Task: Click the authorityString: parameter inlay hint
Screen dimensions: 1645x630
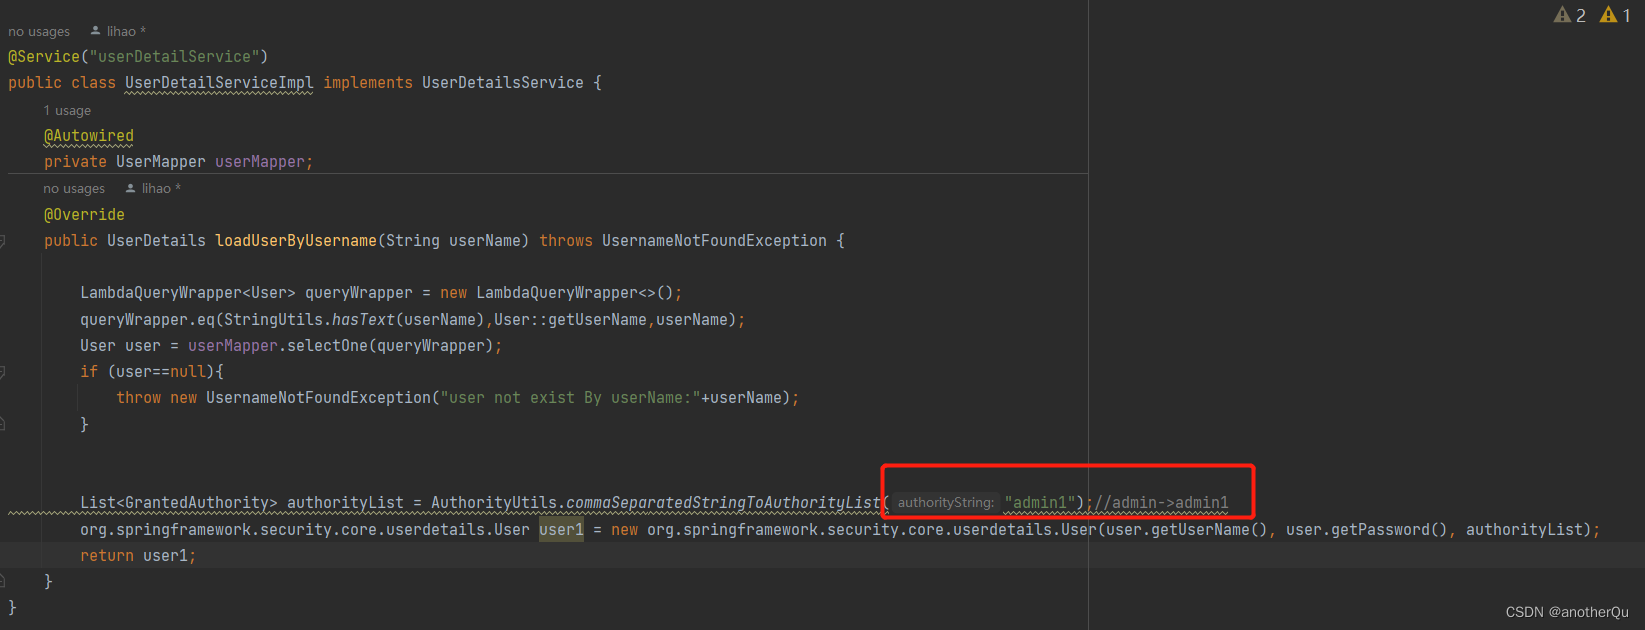Action: point(946,502)
